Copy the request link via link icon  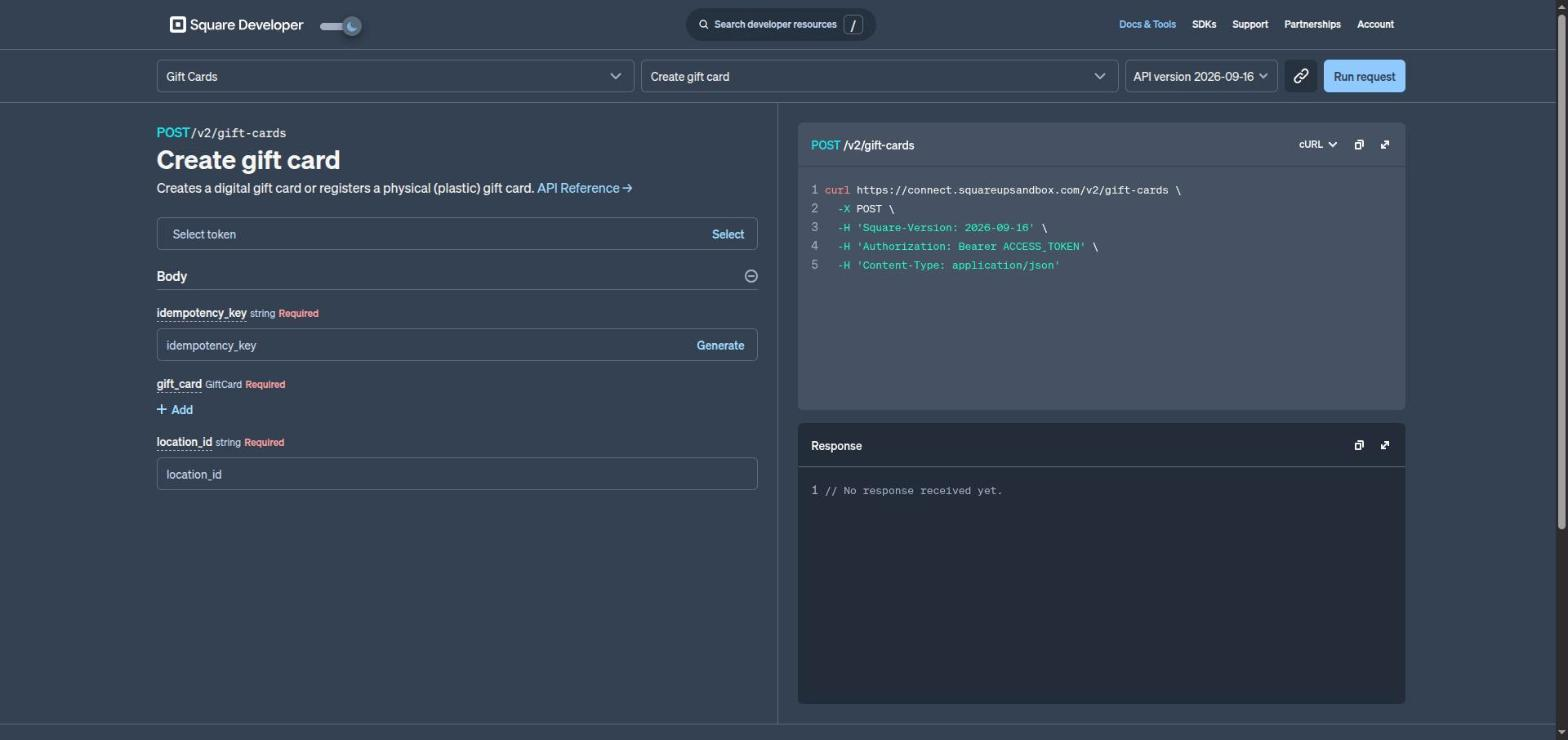click(x=1300, y=76)
